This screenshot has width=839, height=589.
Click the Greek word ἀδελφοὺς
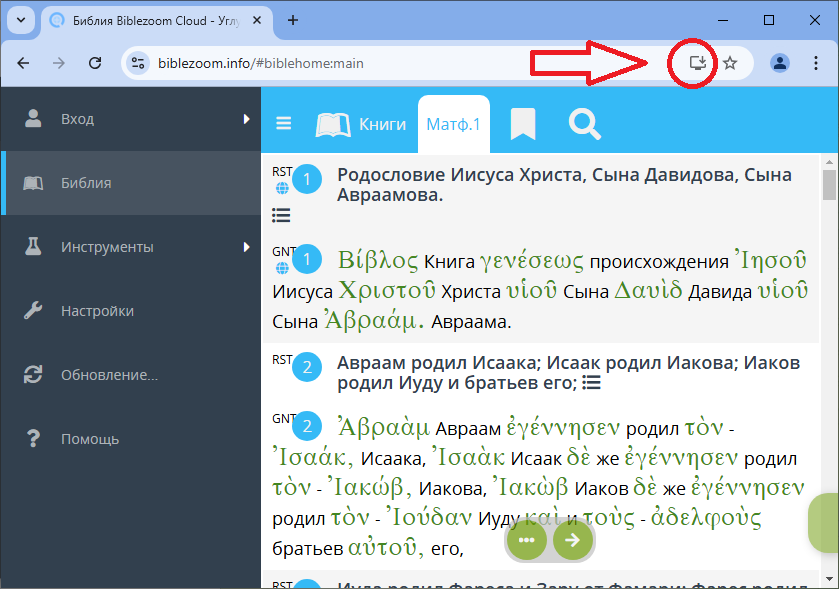[706, 517]
